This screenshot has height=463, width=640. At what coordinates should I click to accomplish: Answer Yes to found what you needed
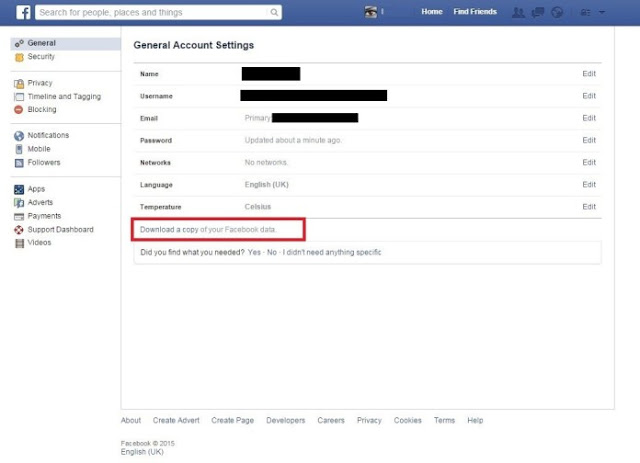tap(254, 252)
